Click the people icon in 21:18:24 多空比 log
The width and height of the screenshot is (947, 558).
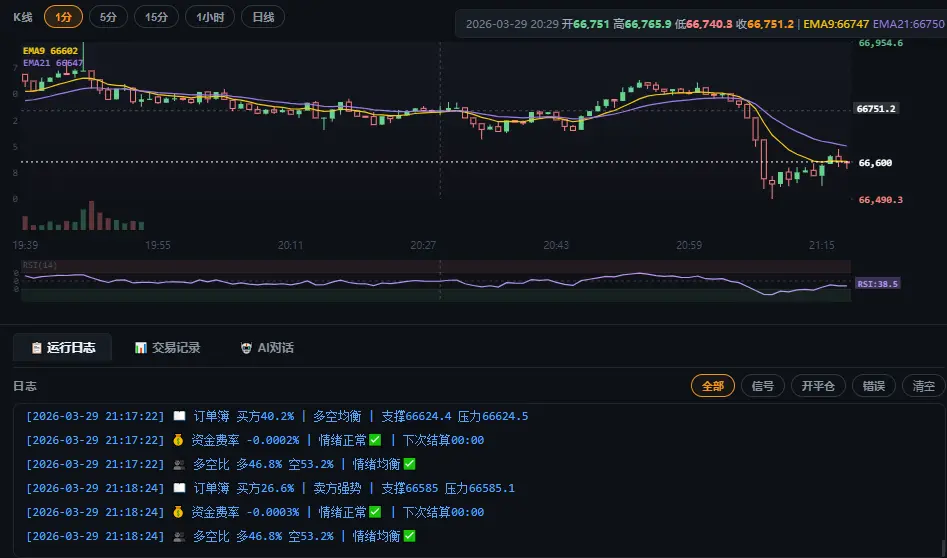pos(179,536)
